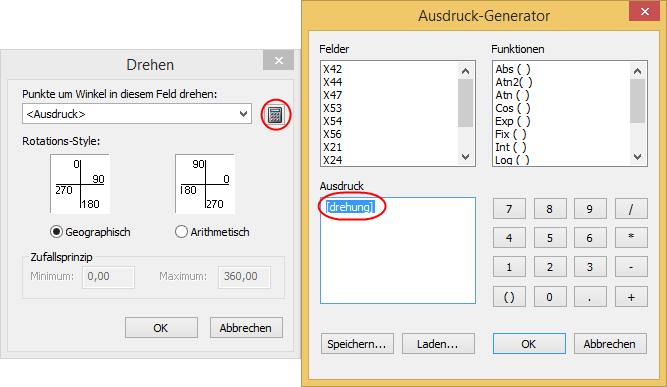Image resolution: width=667 pixels, height=387 pixels.
Task: Click the Maximum value field
Action: (244, 277)
